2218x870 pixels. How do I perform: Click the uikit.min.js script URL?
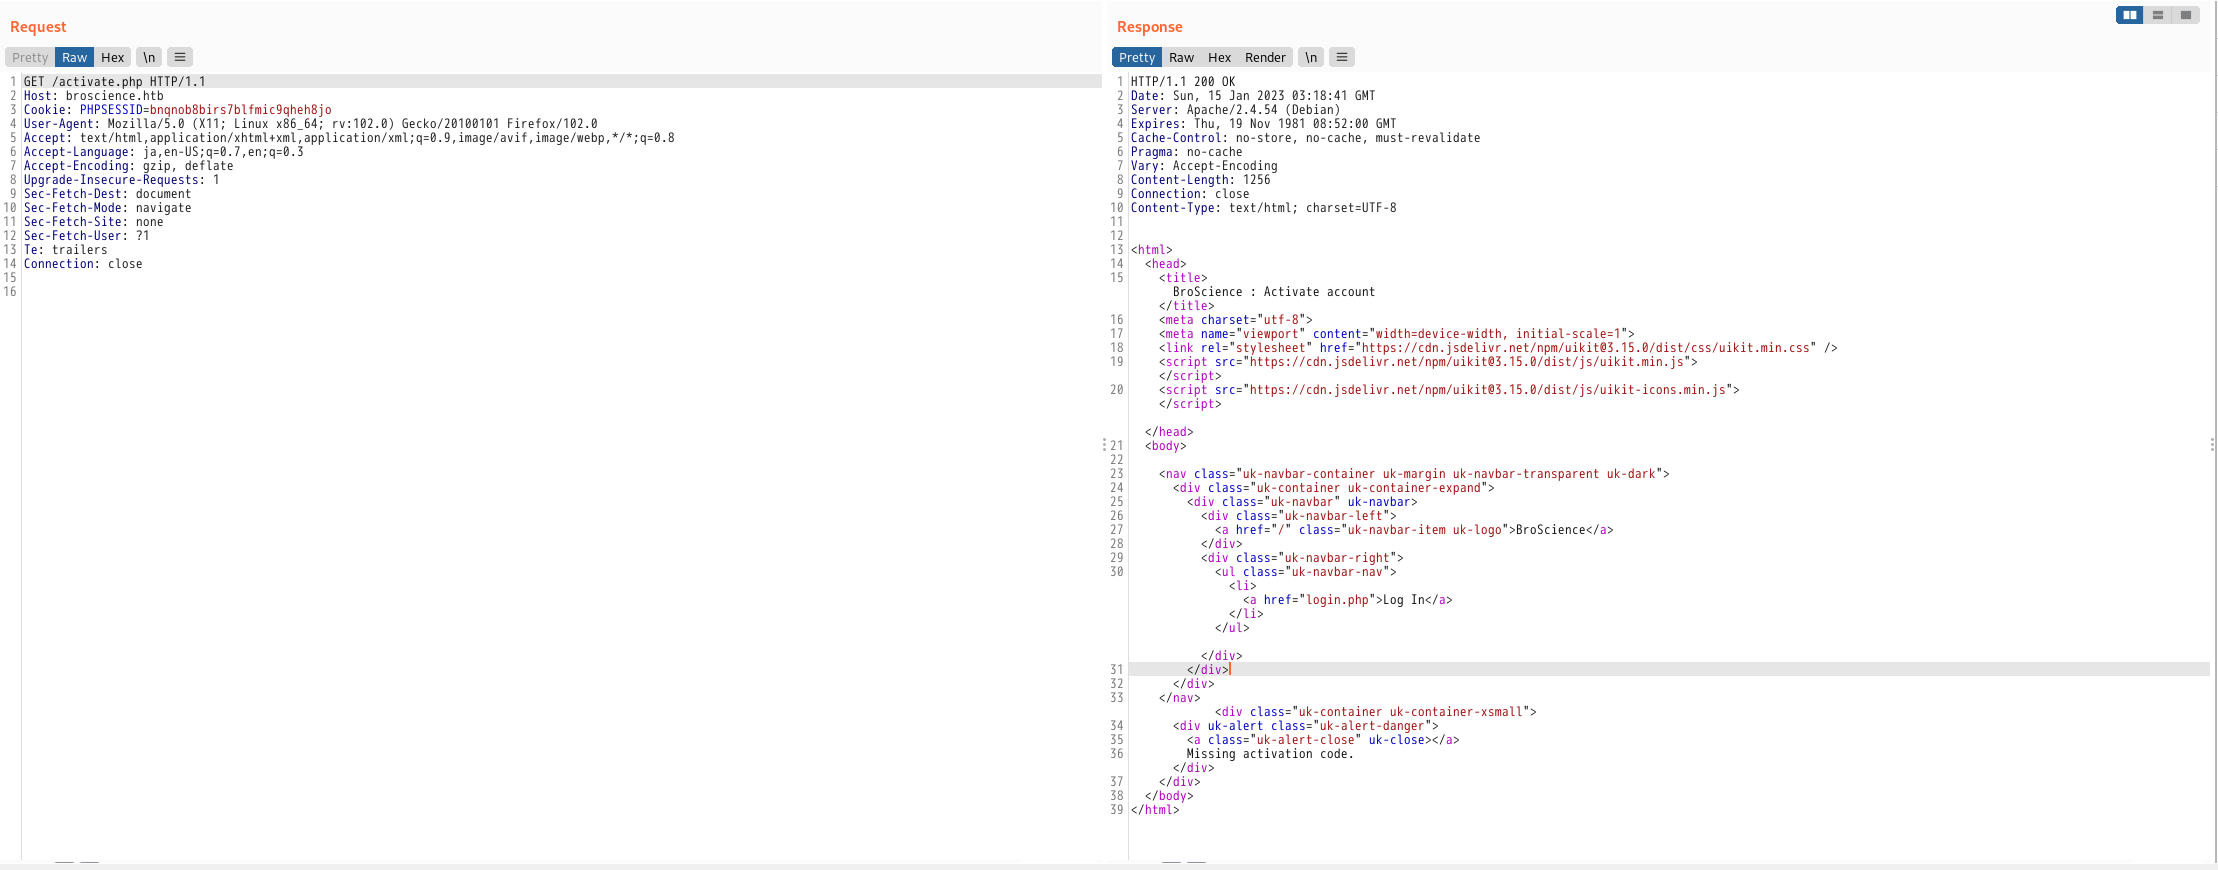click(x=1467, y=362)
